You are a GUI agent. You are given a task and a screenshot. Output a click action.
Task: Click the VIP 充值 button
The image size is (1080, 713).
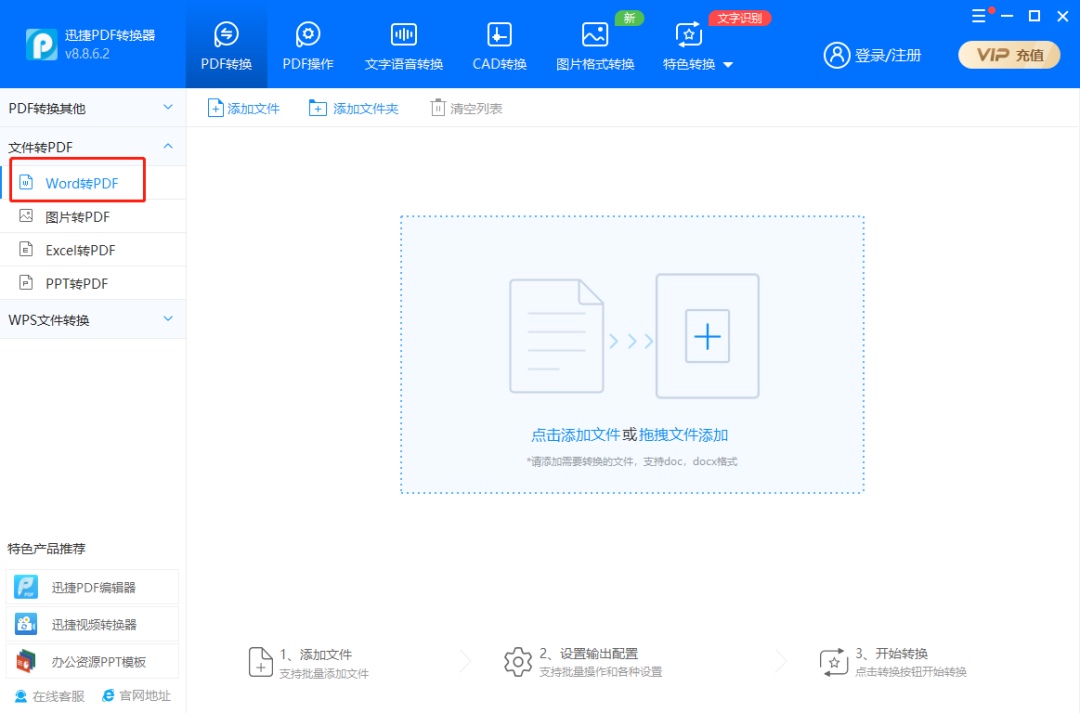click(x=1008, y=55)
